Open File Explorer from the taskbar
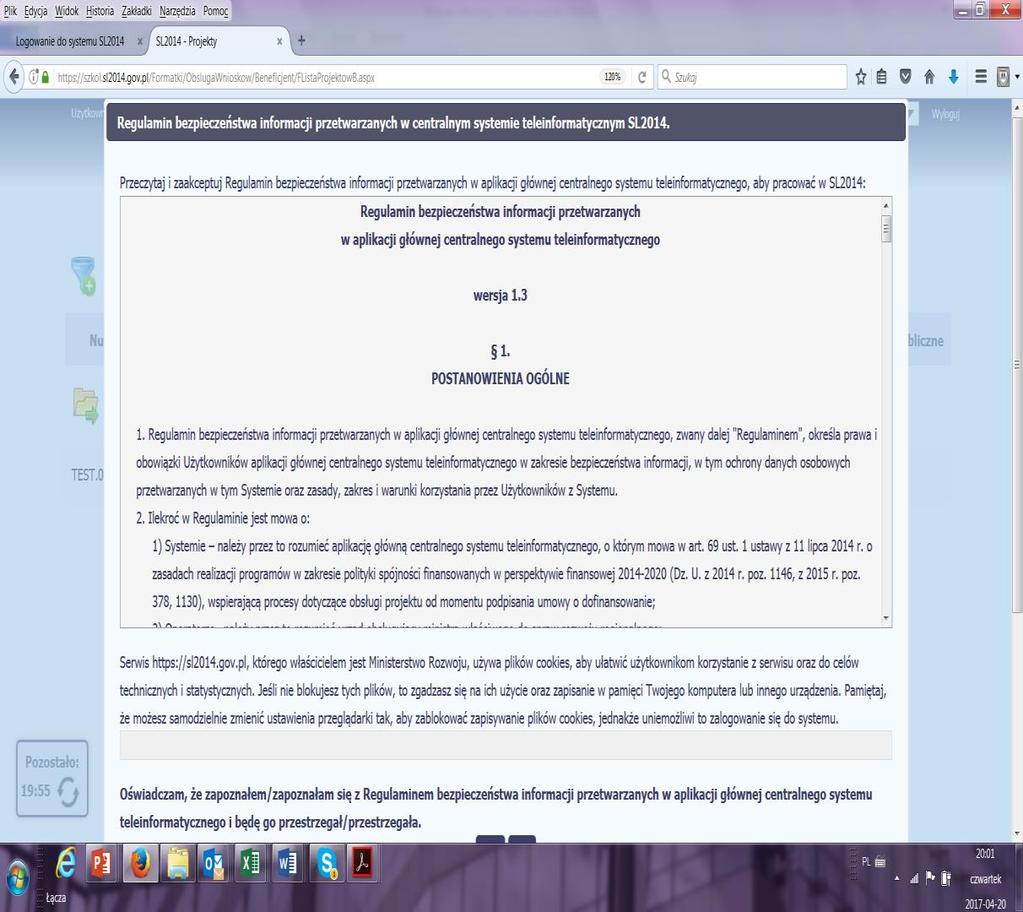1023x912 pixels. [x=177, y=864]
